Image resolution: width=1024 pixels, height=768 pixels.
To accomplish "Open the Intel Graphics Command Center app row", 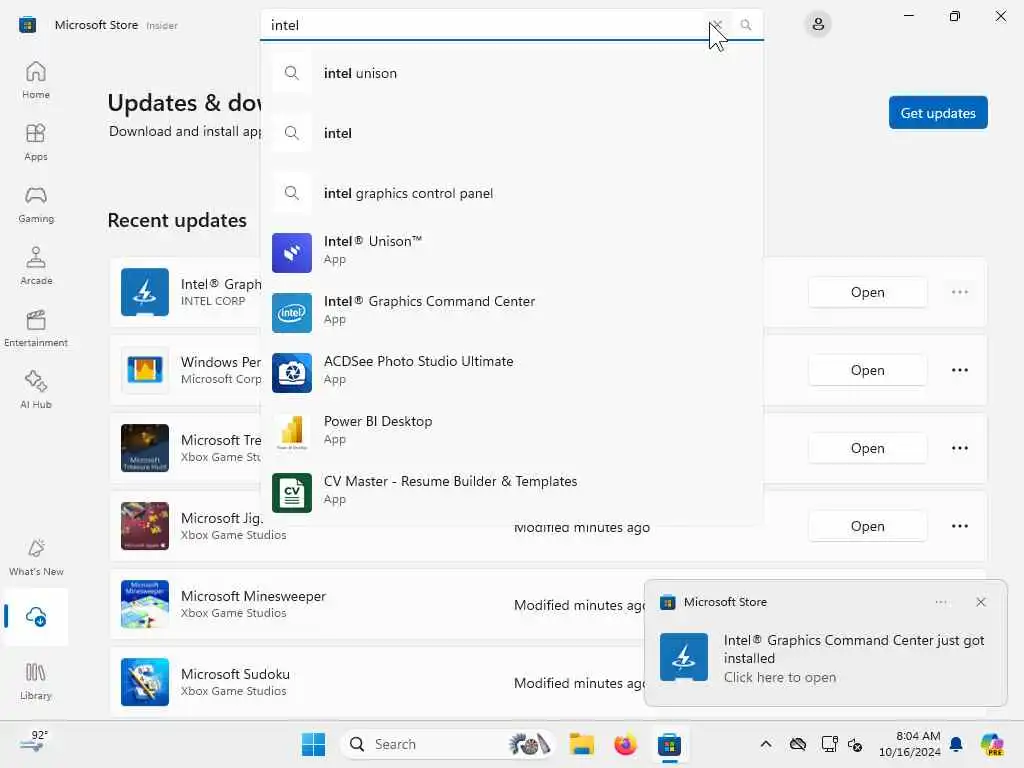I will [x=867, y=292].
